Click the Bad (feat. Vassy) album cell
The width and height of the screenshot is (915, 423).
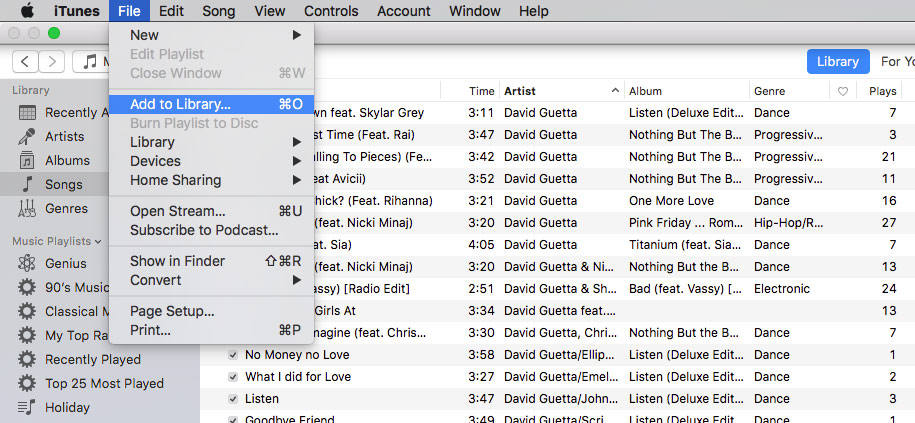pos(686,289)
